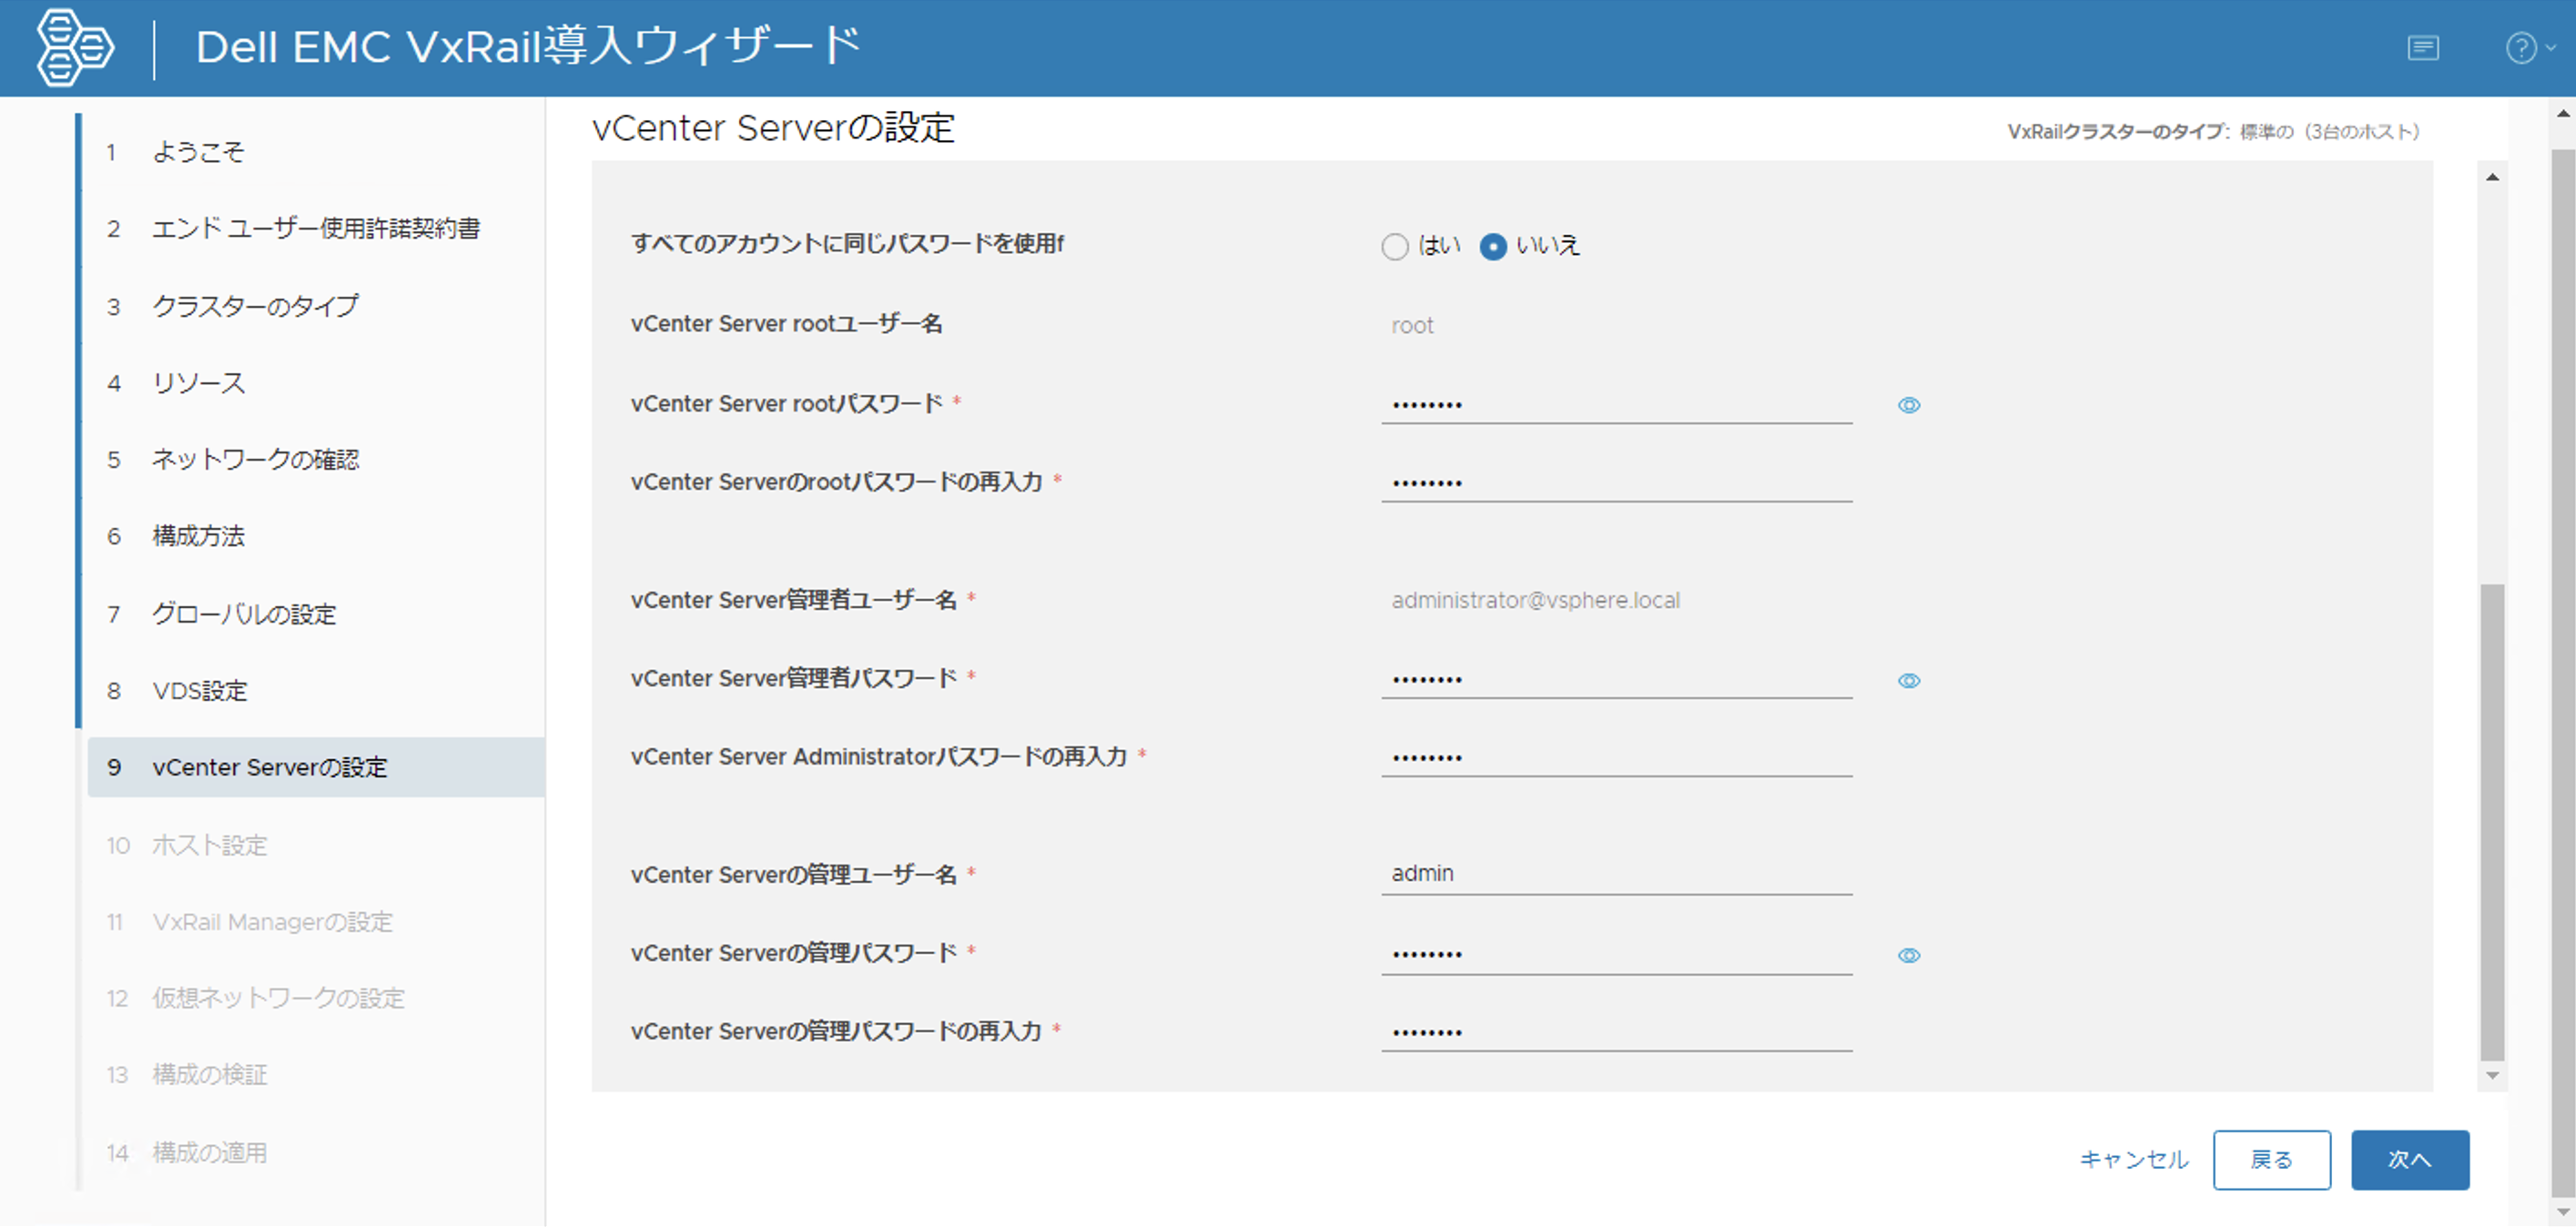
Task: Open step 4 リソース in sidebar
Action: pyautogui.click(x=198, y=383)
